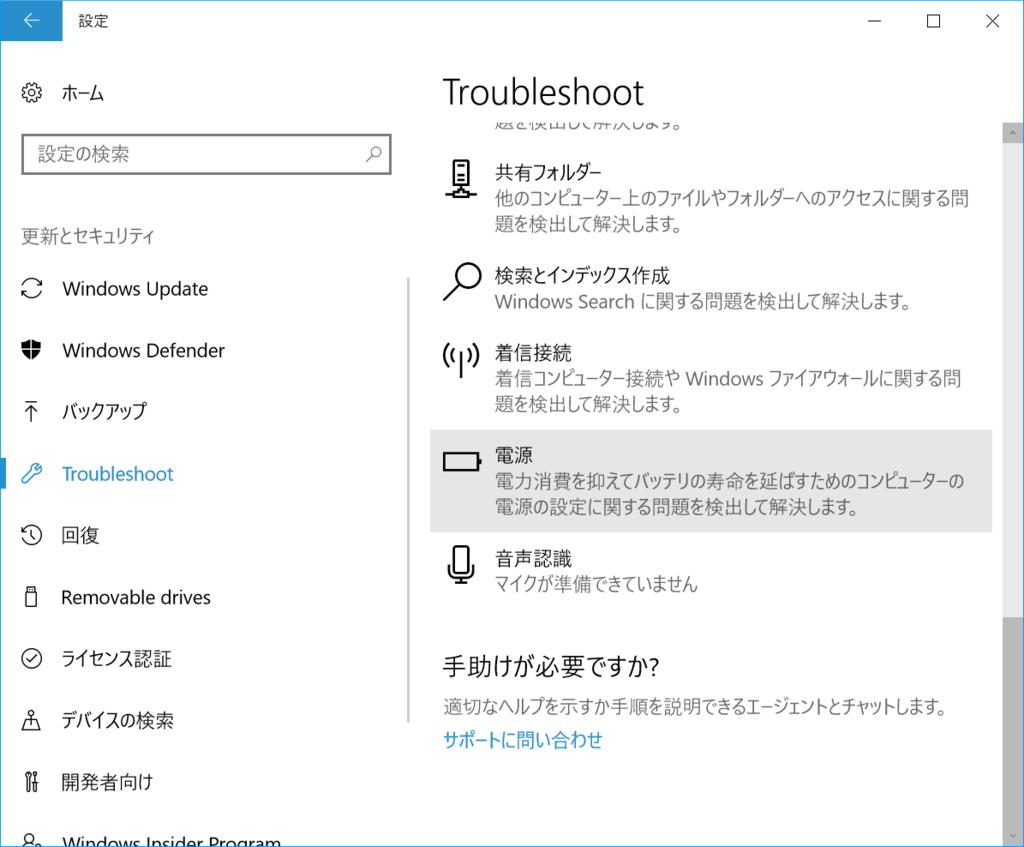
Task: Open サポートに問い合わせ support link
Action: [x=522, y=739]
